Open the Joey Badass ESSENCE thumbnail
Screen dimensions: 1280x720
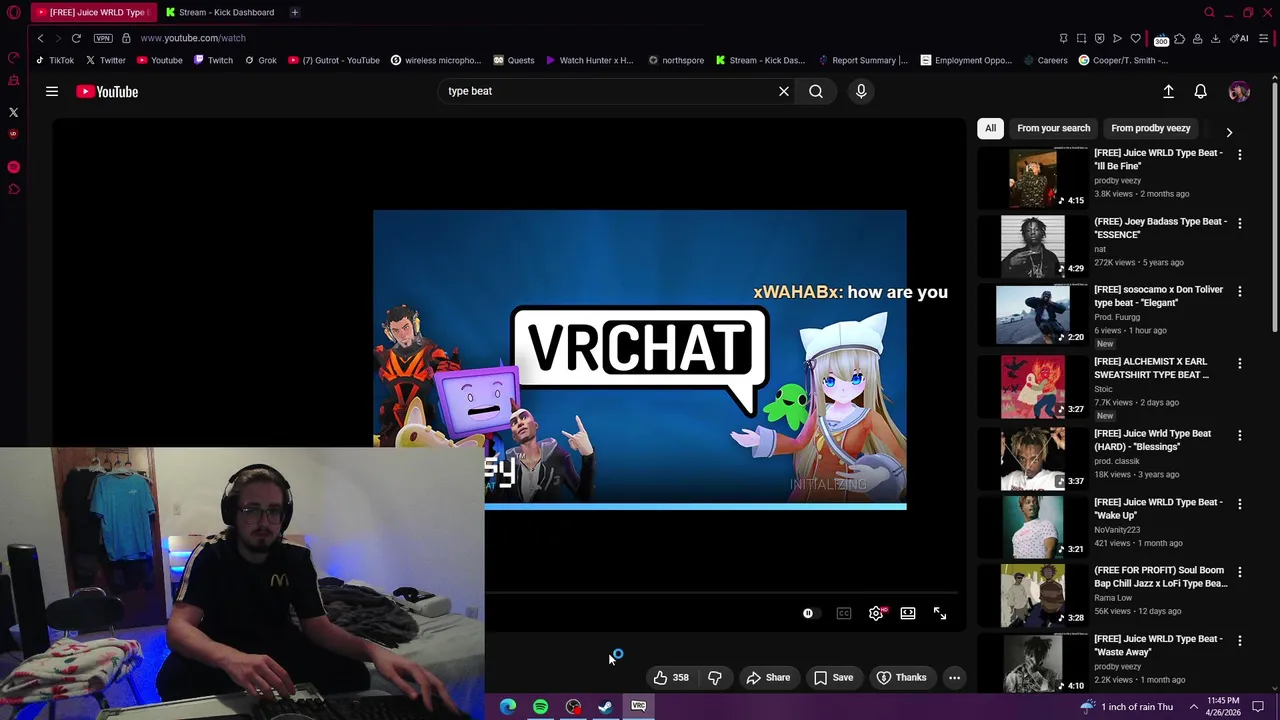(x=1033, y=246)
